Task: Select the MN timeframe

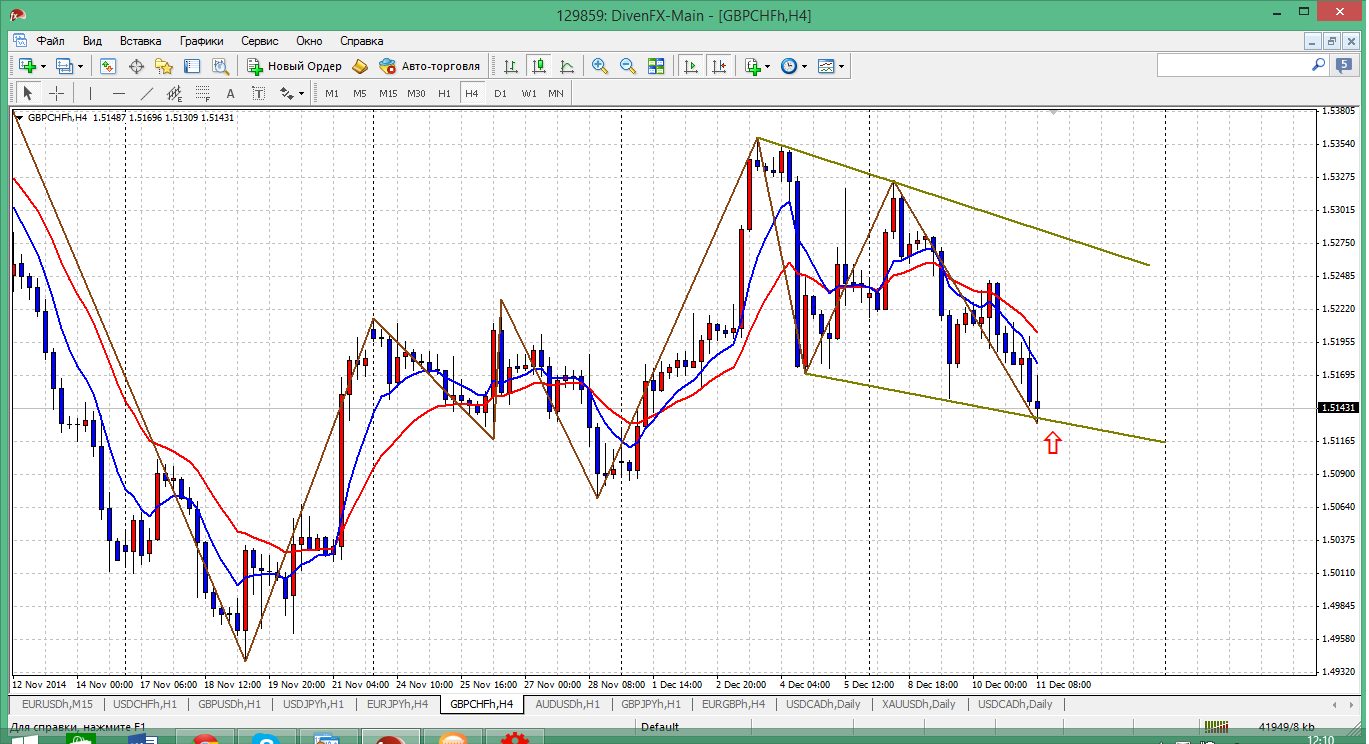Action: 556,93
